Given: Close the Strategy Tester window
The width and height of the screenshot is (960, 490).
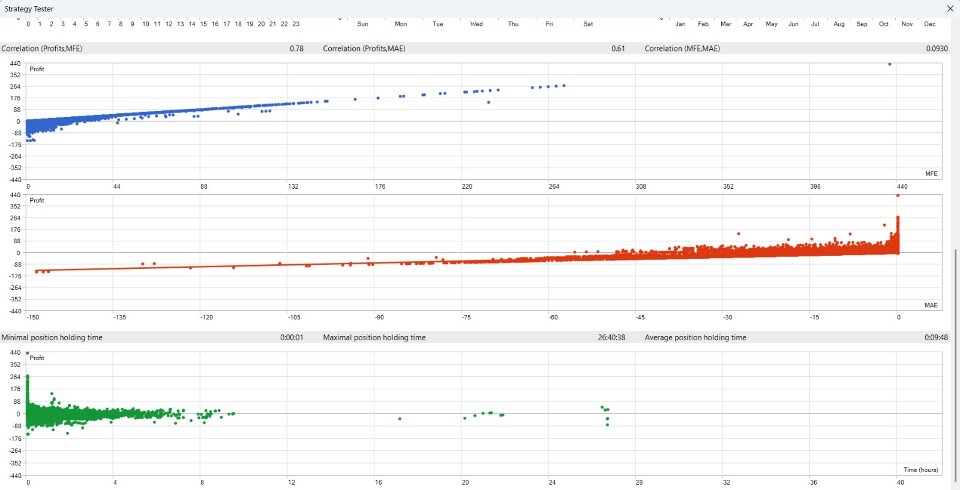Looking at the screenshot, I should 950,9.
